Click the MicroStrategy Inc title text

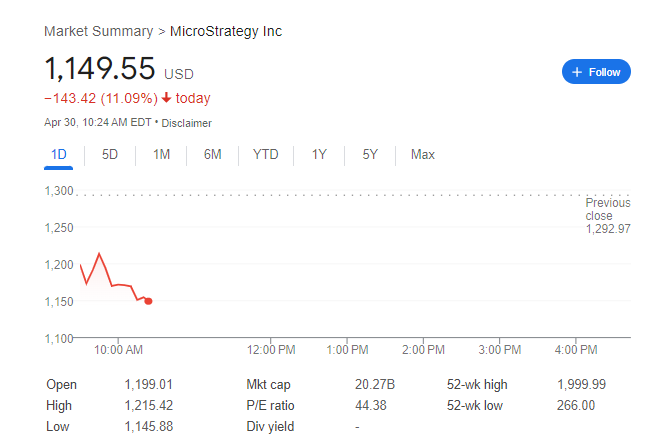(x=226, y=31)
